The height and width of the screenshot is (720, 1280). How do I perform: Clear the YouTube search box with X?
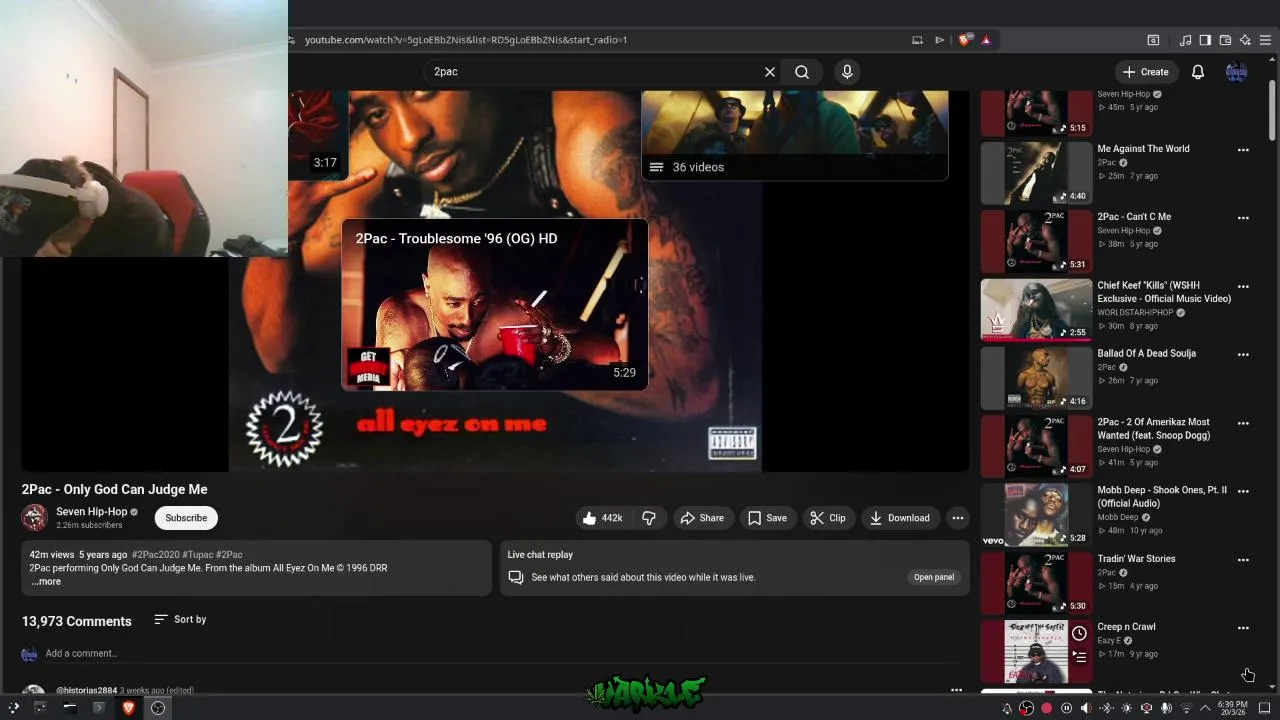[769, 72]
